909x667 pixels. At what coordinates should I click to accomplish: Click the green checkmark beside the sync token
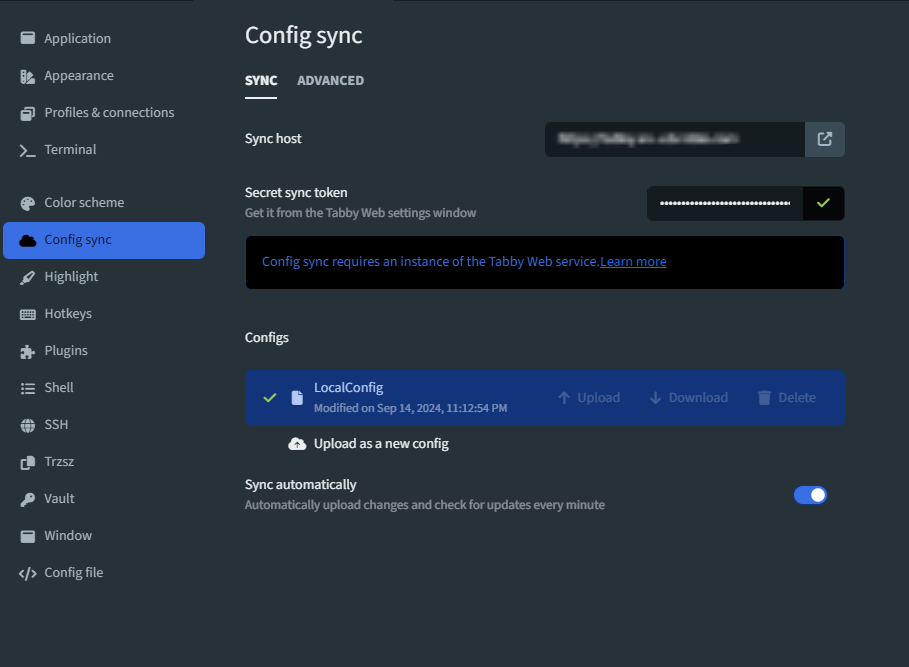(823, 203)
